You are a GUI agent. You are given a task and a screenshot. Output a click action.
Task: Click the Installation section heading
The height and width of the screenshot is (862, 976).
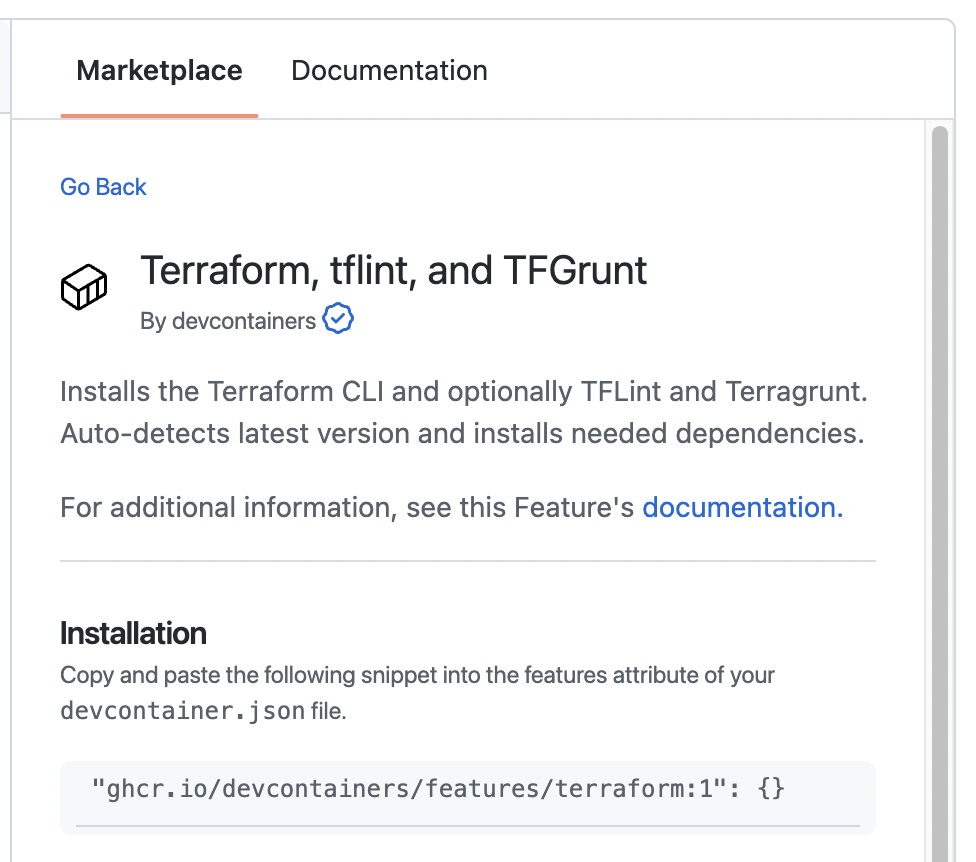[x=133, y=633]
